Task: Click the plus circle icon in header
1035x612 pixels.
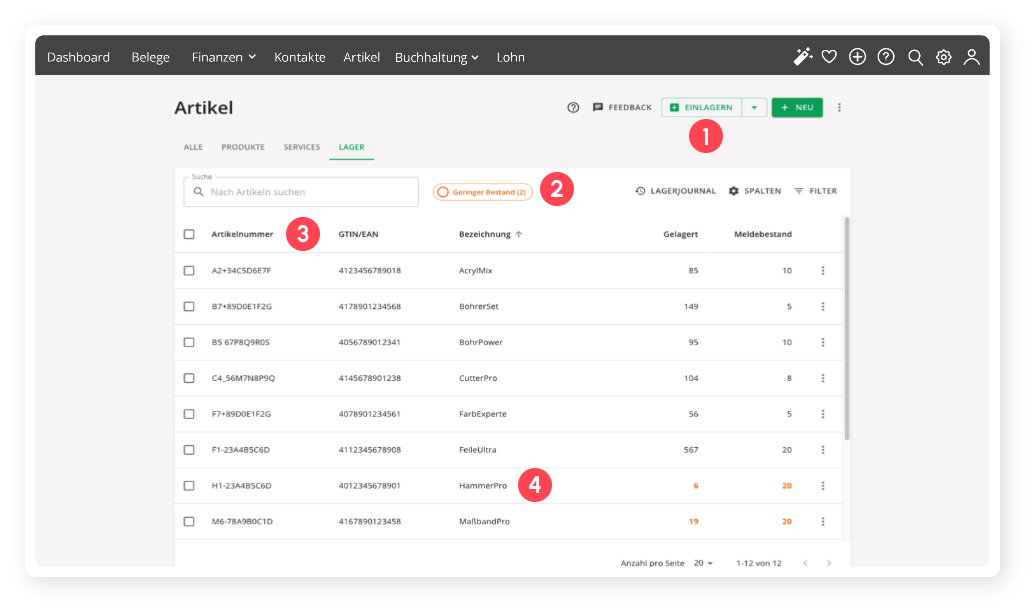Action: tap(857, 57)
